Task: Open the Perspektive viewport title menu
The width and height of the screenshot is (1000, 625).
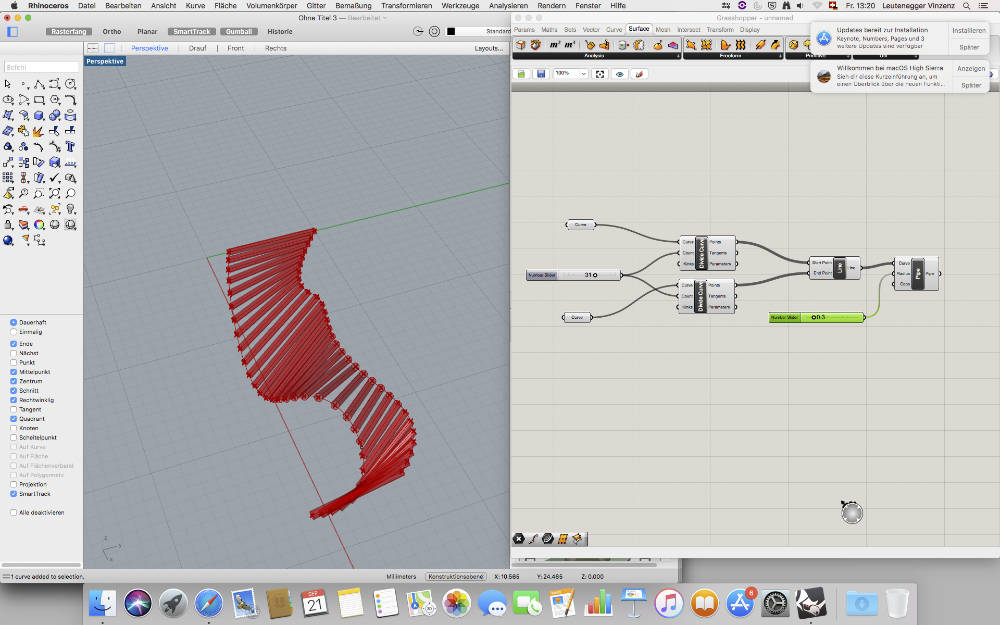Action: click(x=105, y=61)
